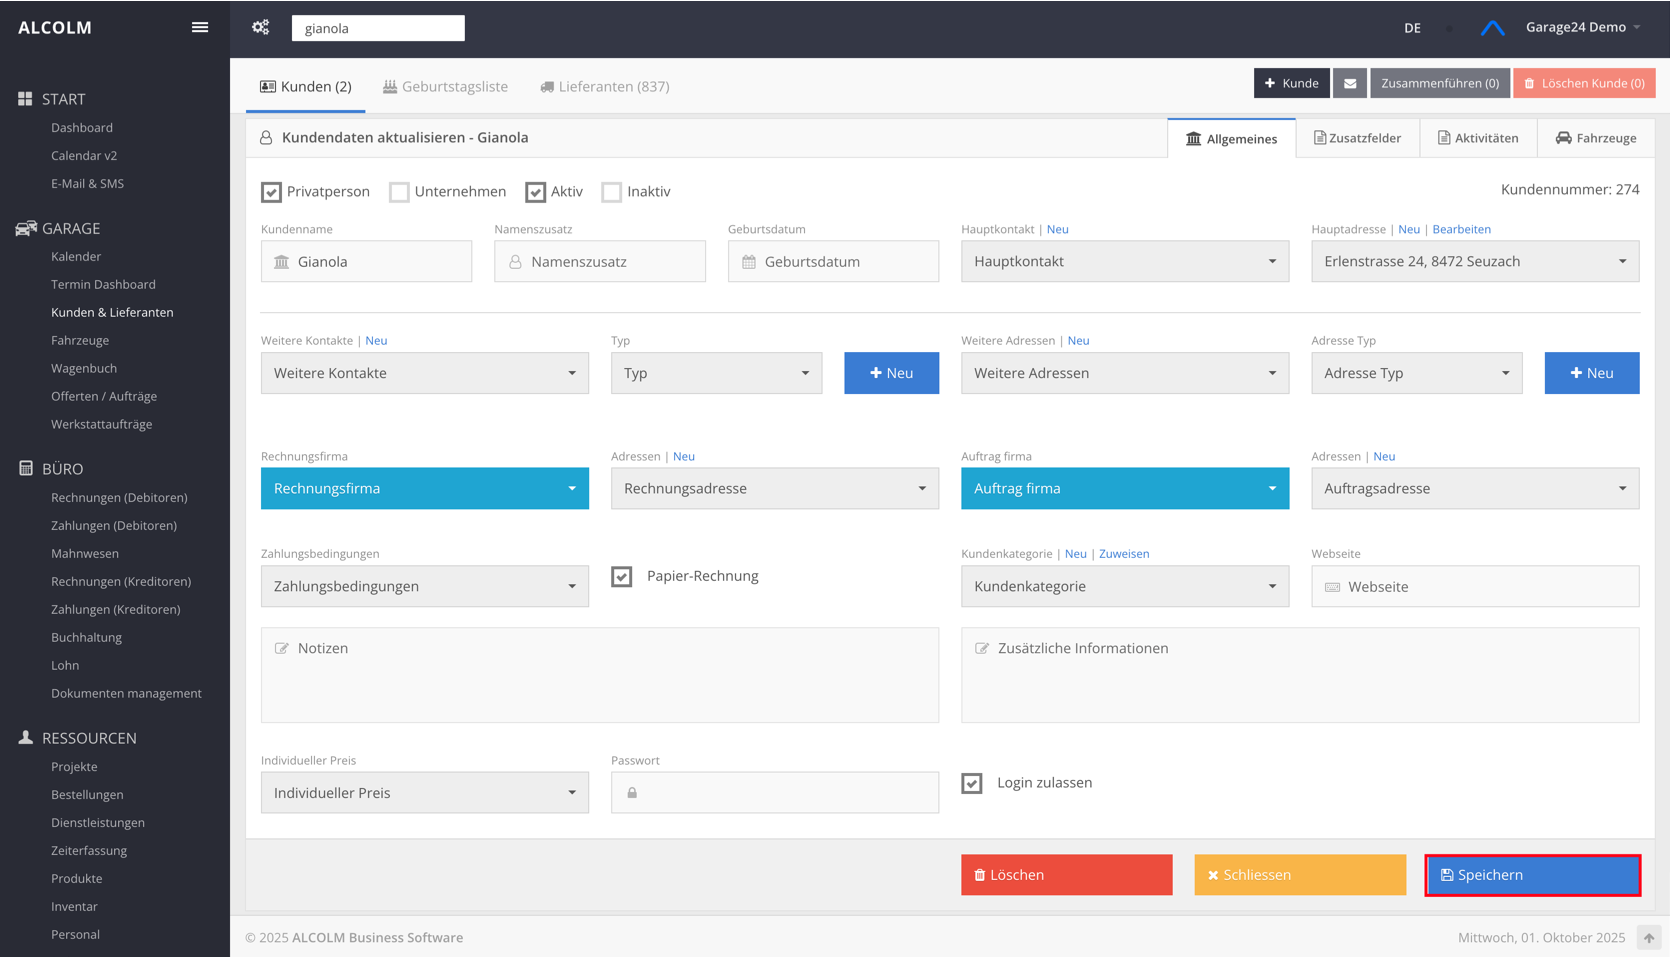Click the blue ALCOLM logo icon in header
The height and width of the screenshot is (957, 1671).
(1492, 28)
